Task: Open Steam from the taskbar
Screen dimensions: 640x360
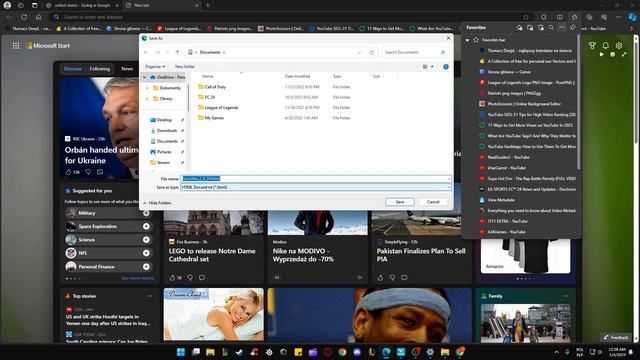Action: tap(239, 352)
